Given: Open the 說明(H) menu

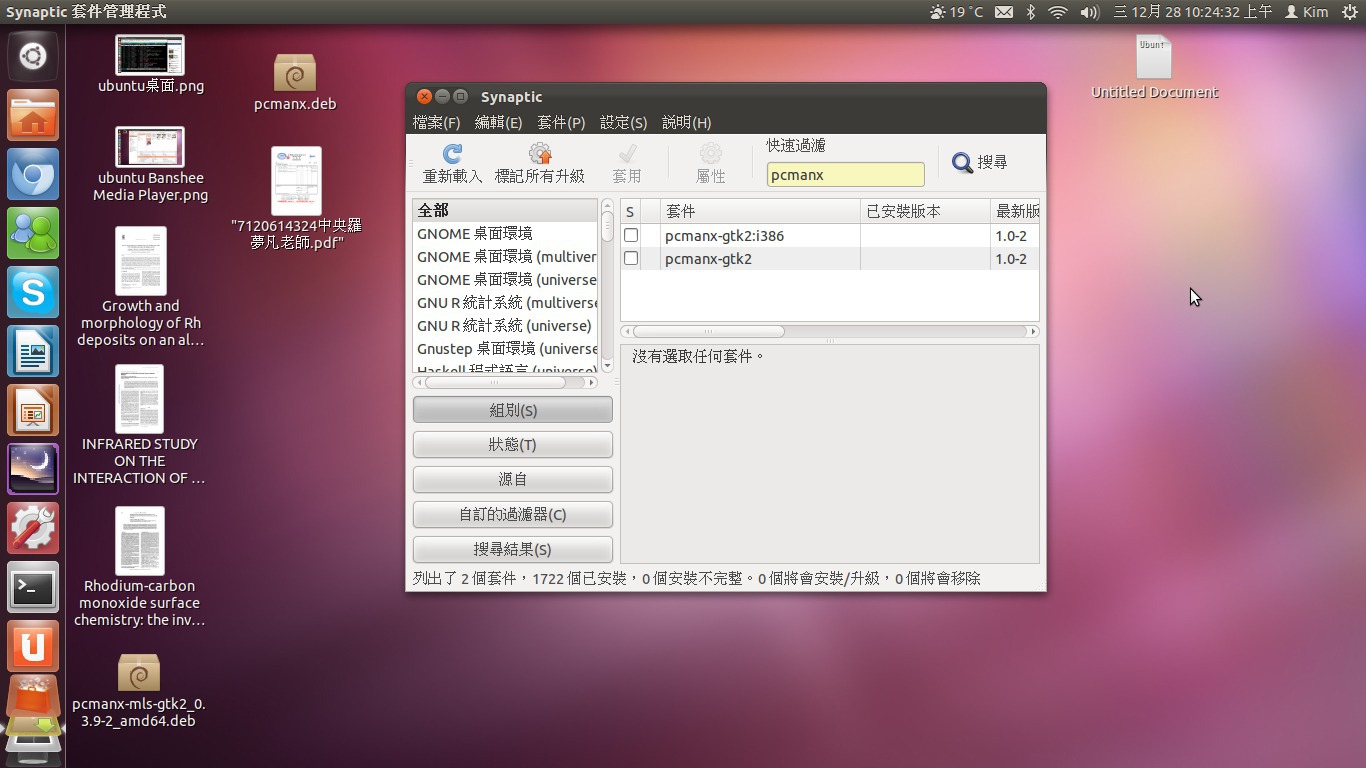Looking at the screenshot, I should [x=686, y=122].
